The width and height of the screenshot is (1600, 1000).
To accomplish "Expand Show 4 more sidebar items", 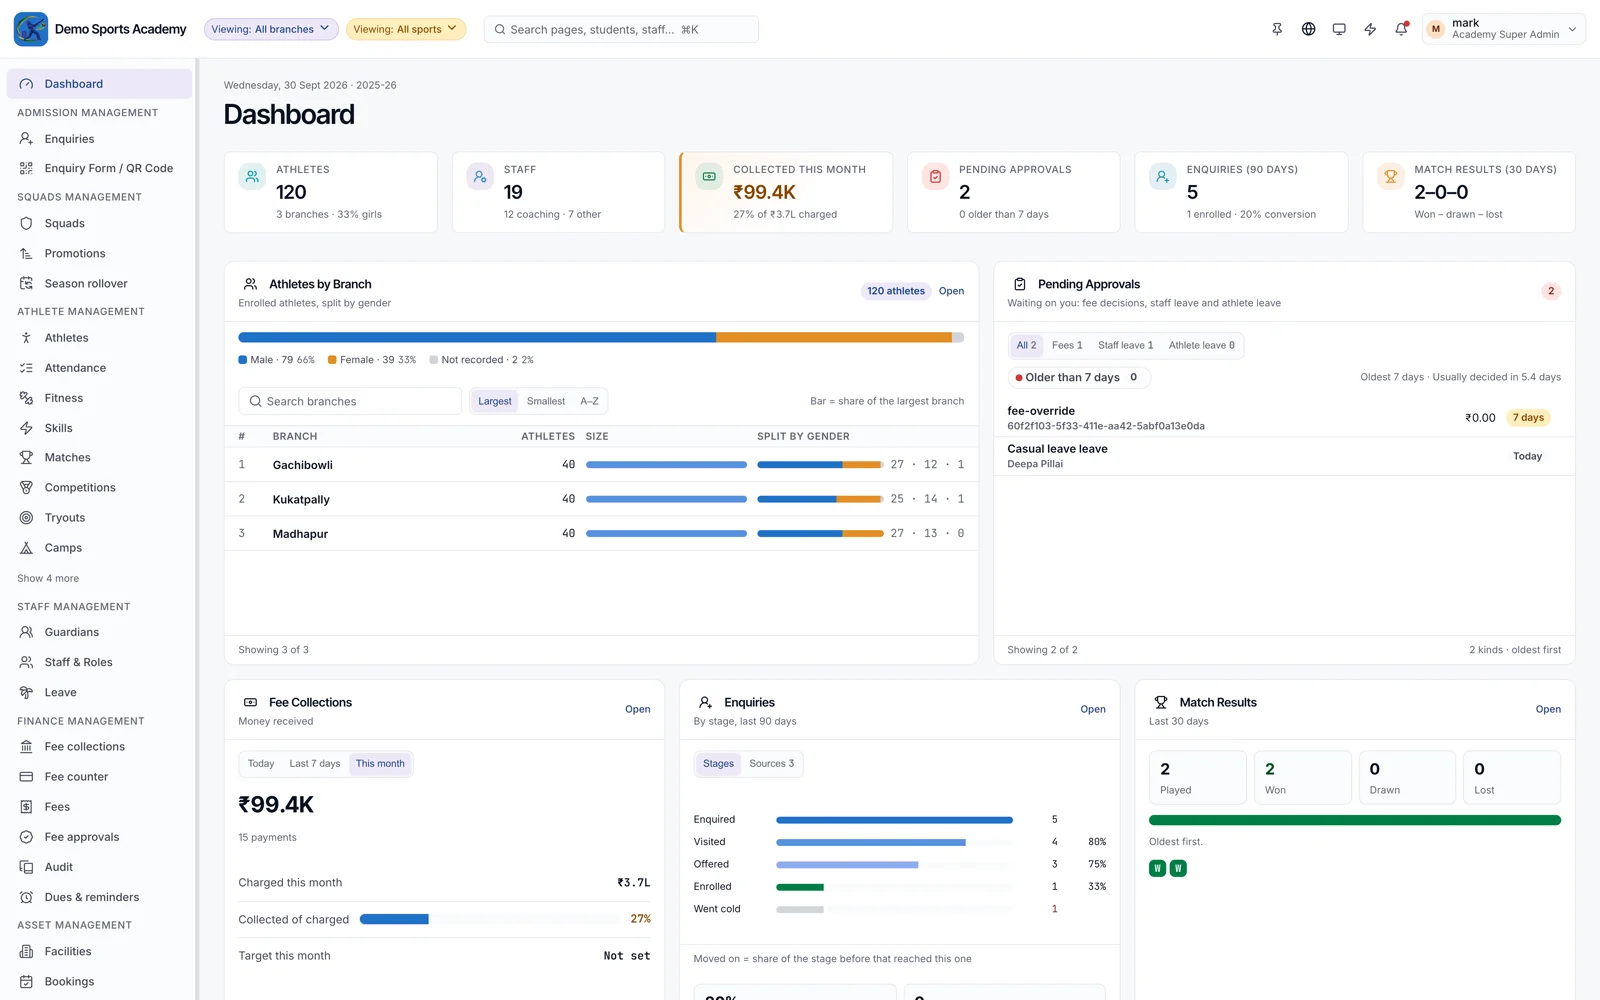I will tap(48, 578).
